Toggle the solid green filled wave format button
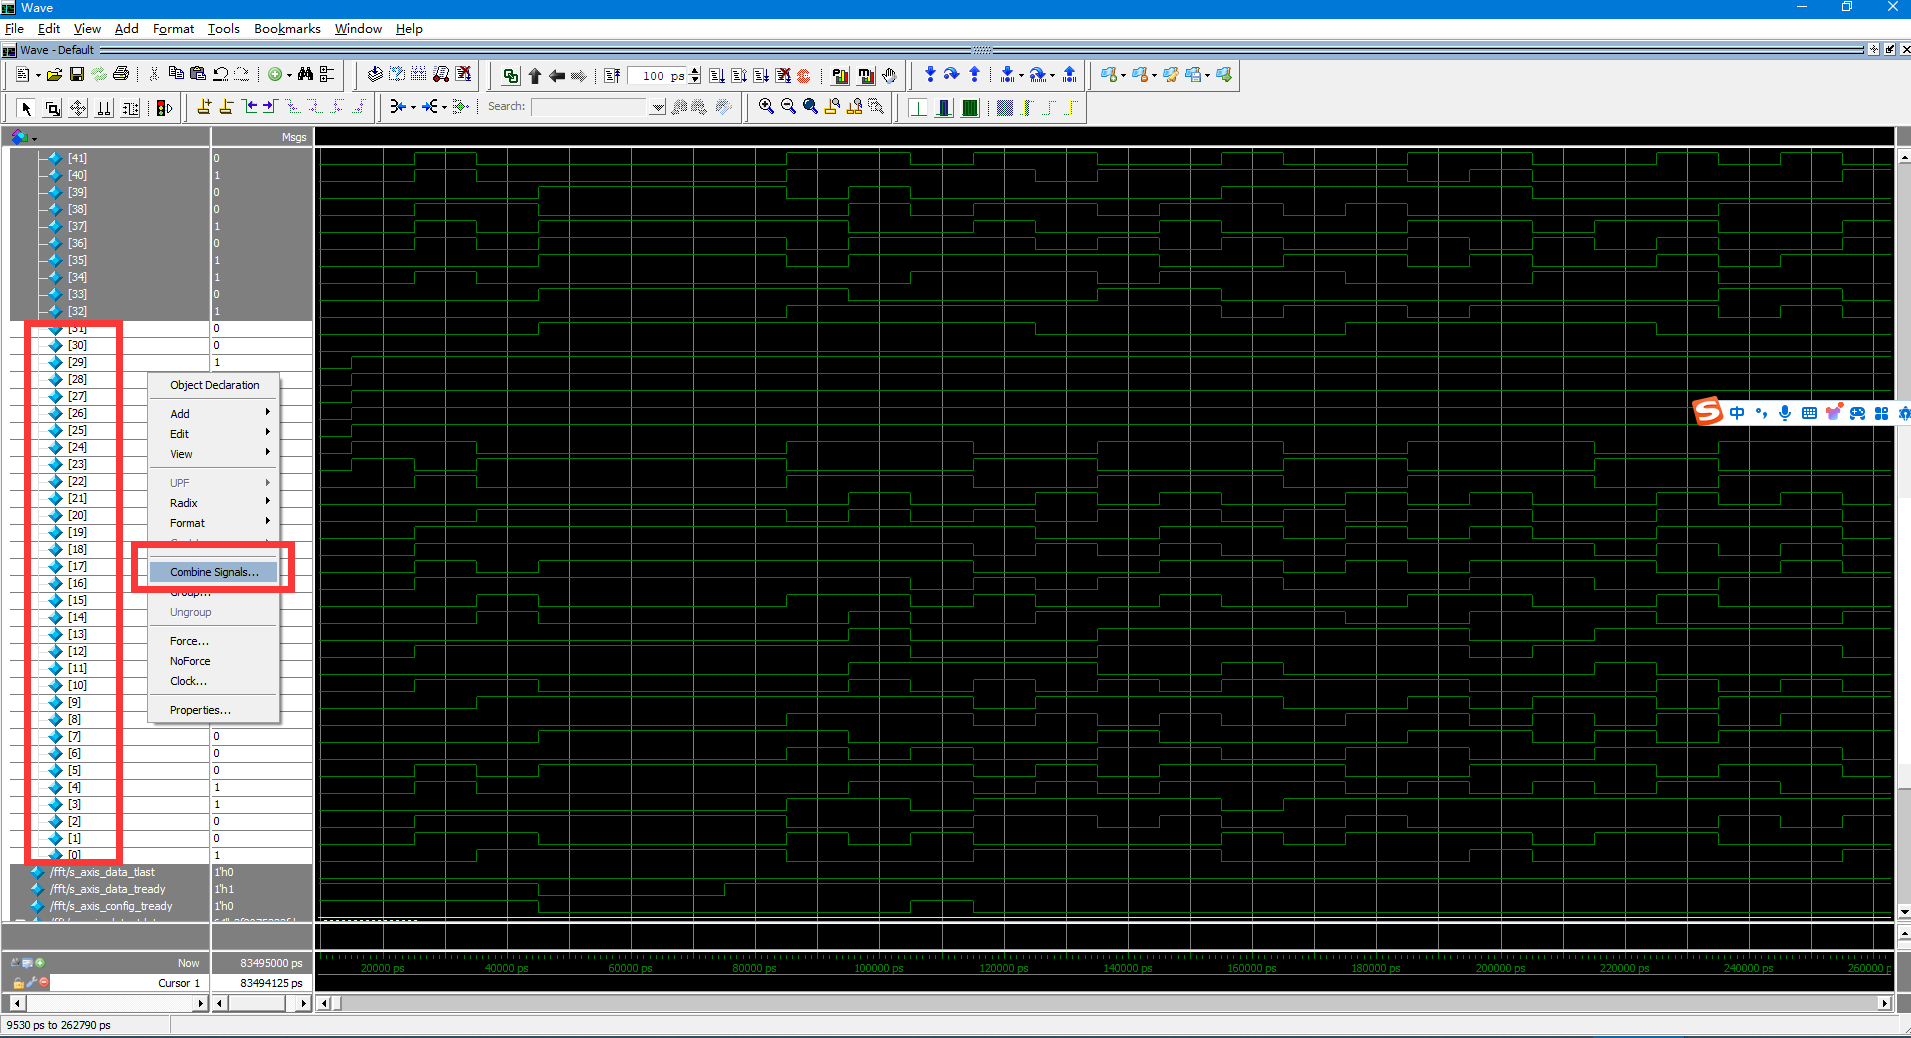Image resolution: width=1911 pixels, height=1038 pixels. [x=970, y=108]
